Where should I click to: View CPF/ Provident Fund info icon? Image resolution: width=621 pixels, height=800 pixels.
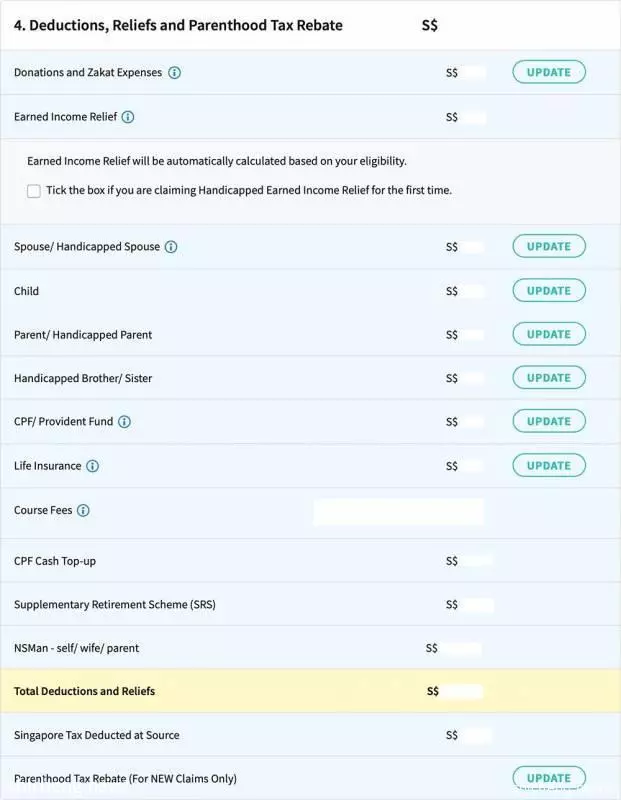pyautogui.click(x=125, y=421)
